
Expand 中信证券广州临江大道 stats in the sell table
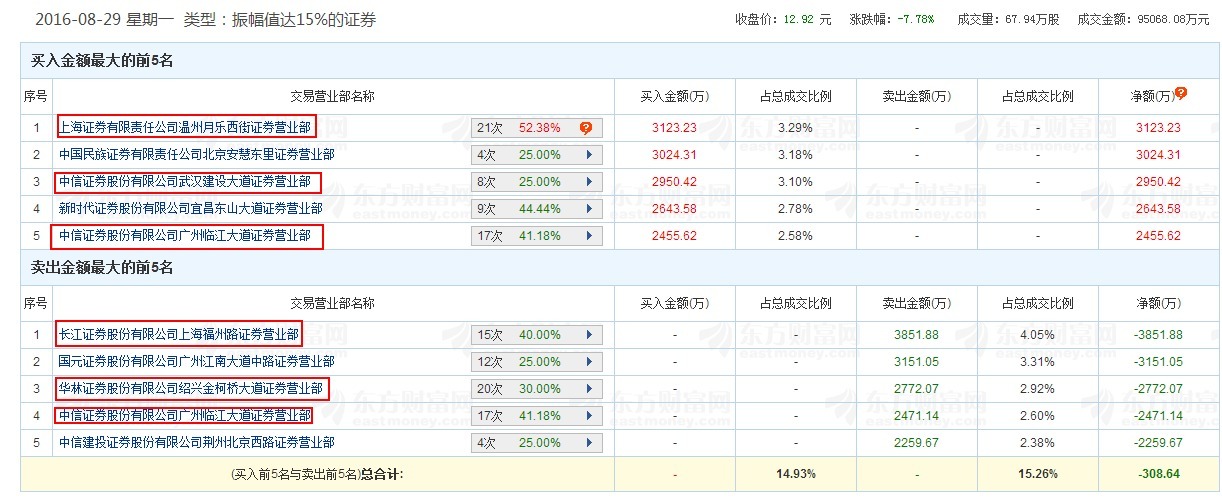coord(589,416)
